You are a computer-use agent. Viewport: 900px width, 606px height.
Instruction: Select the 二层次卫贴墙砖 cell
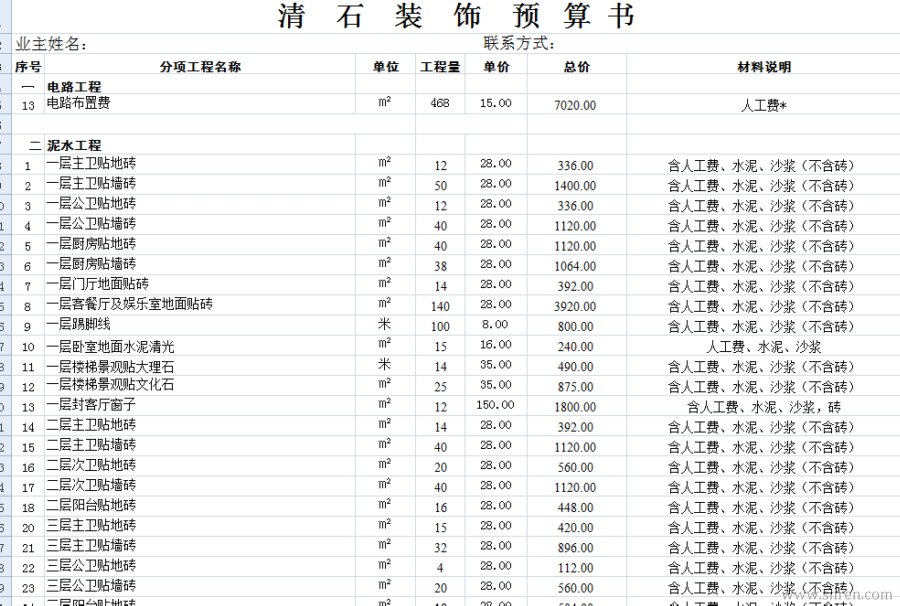(200, 486)
